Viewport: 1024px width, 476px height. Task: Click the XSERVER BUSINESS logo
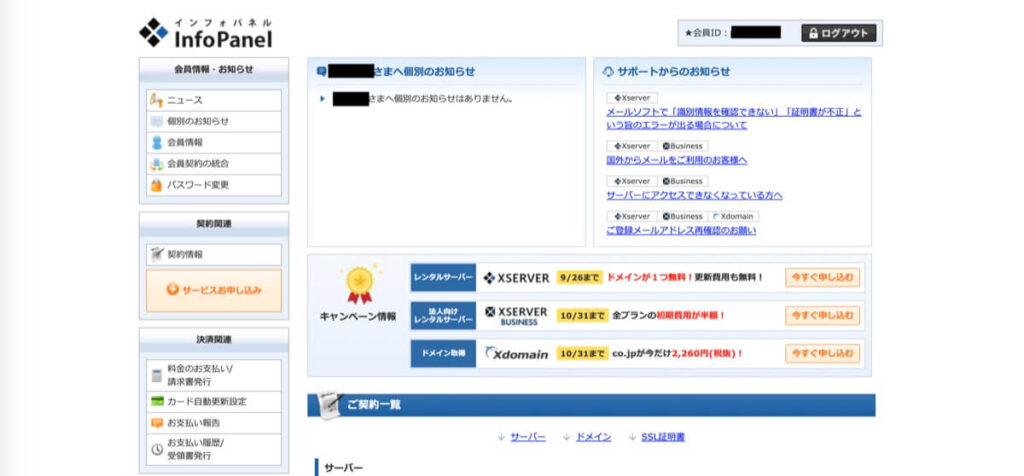516,315
